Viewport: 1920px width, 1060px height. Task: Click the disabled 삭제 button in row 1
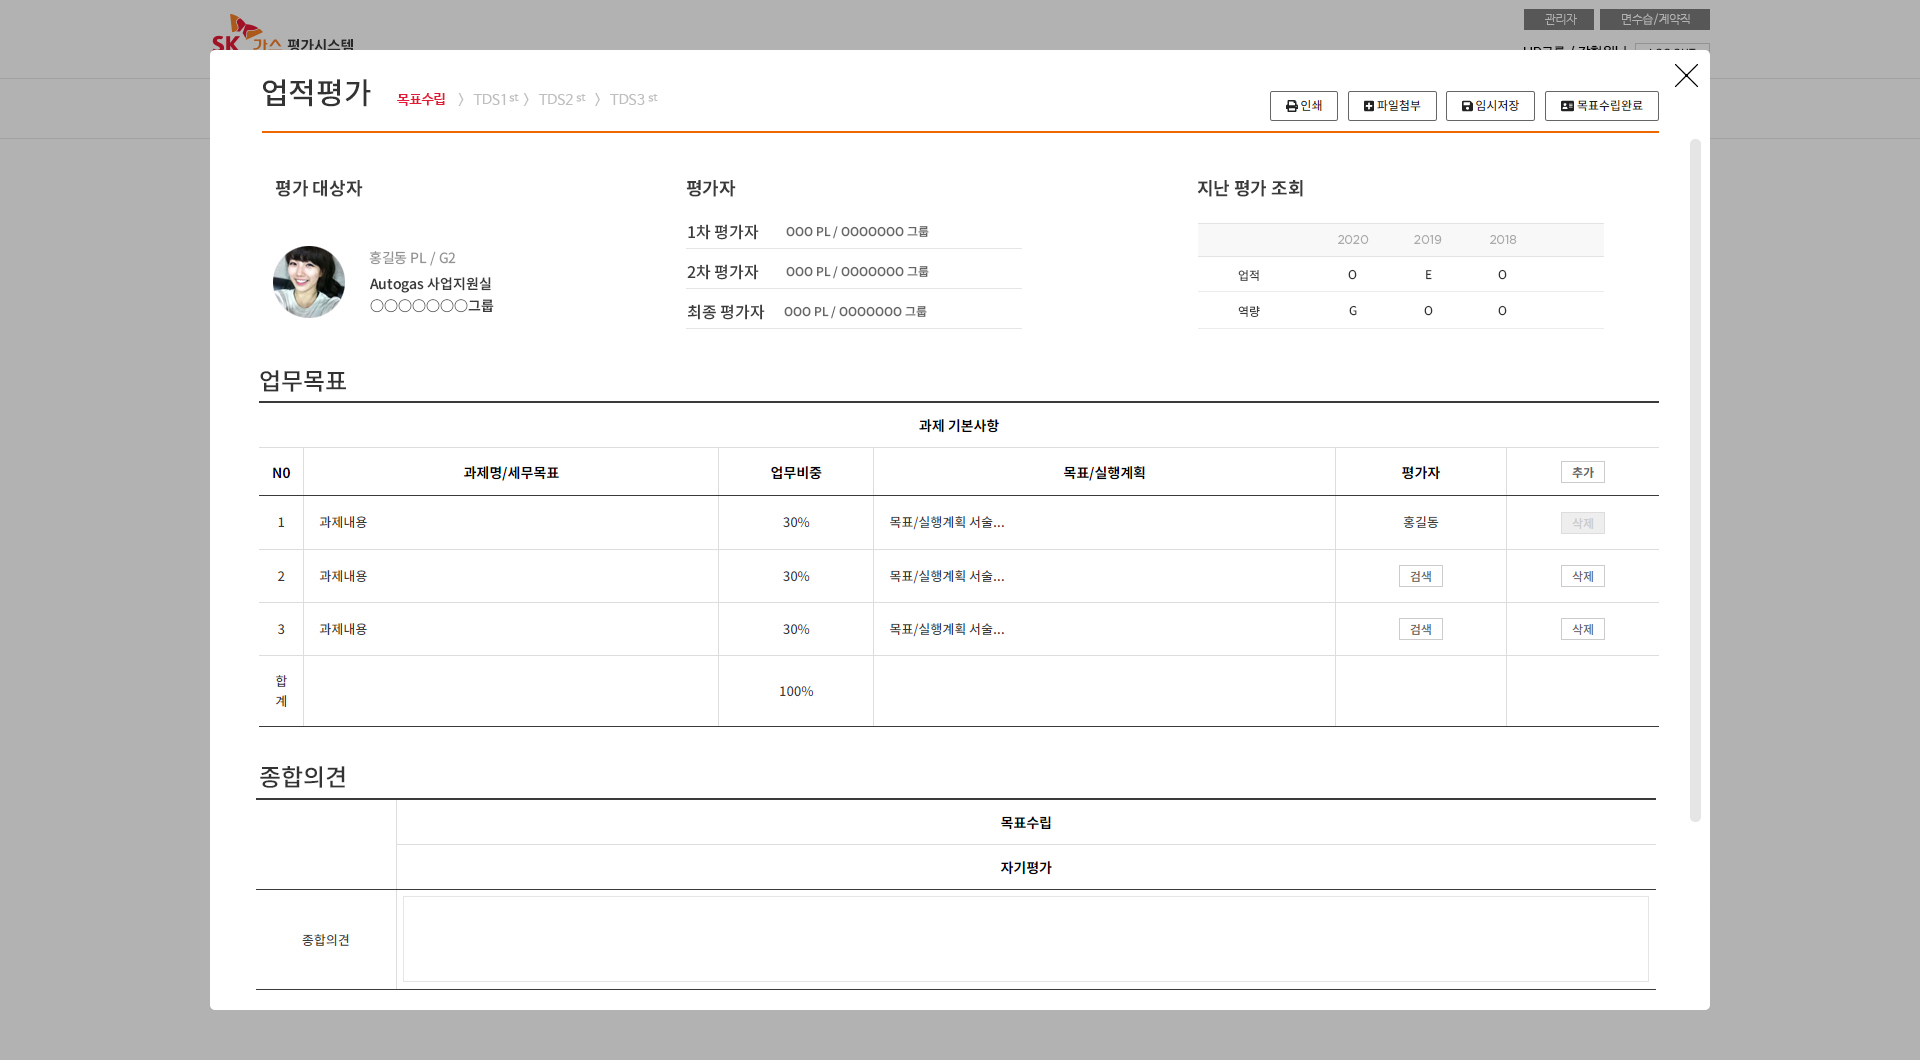(1582, 523)
